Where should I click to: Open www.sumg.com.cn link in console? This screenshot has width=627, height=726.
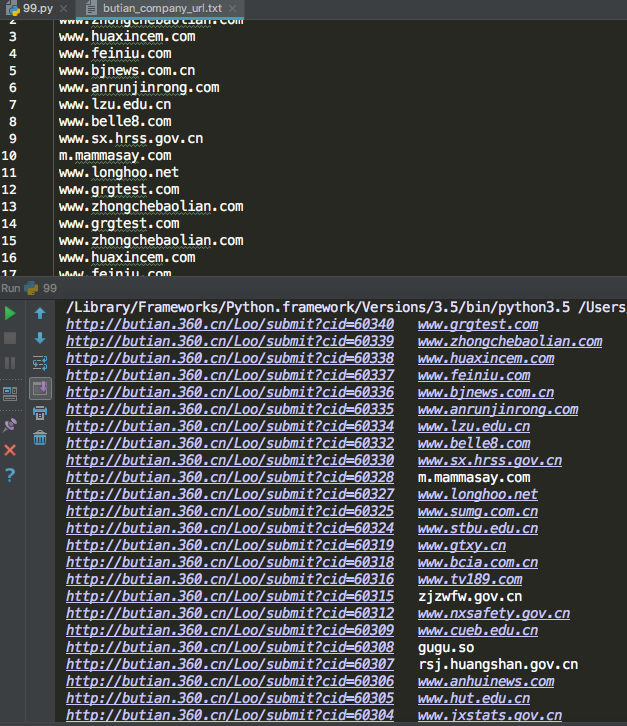(478, 511)
